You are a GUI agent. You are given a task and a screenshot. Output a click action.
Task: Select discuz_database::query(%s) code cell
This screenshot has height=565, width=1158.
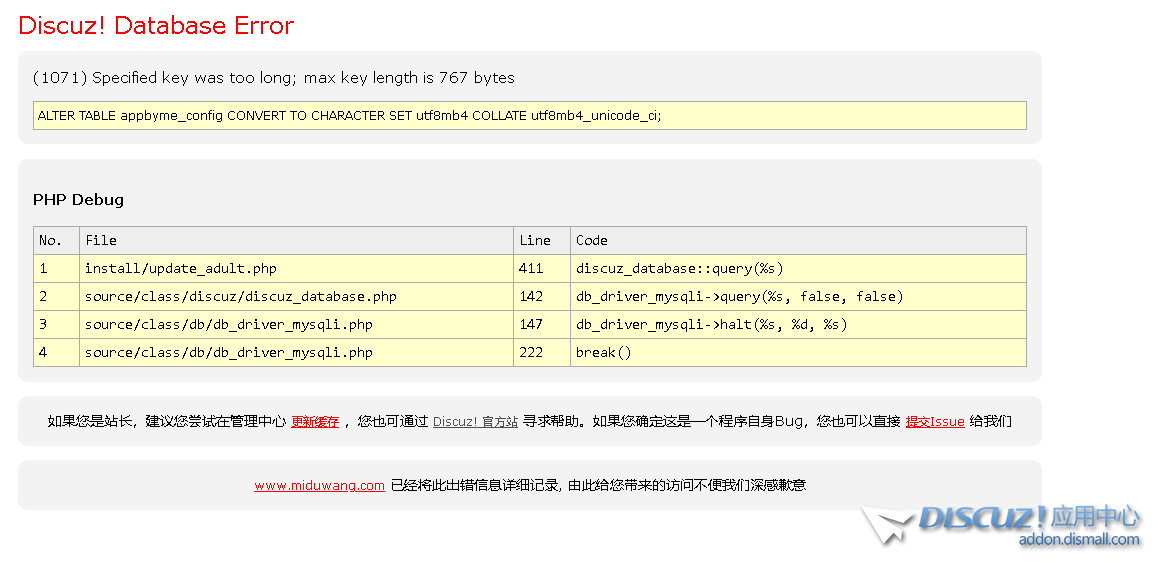pos(798,269)
